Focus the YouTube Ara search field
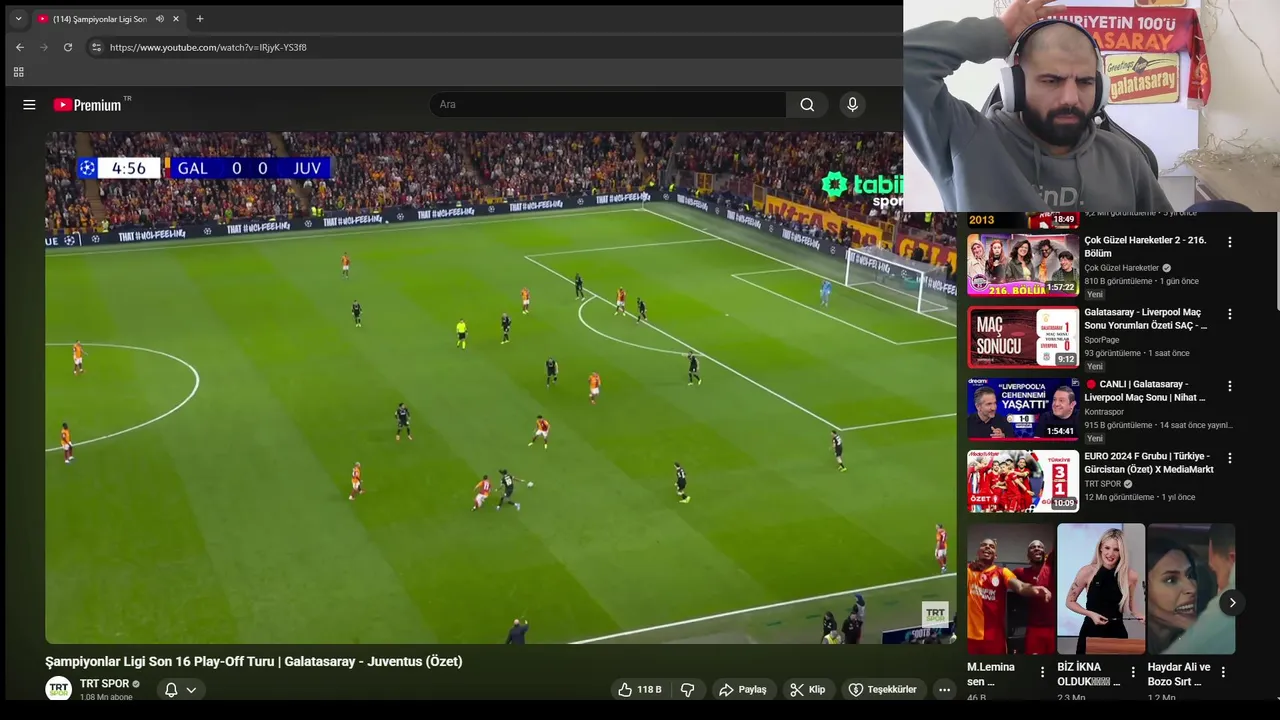Viewport: 1280px width, 720px height. (x=608, y=105)
